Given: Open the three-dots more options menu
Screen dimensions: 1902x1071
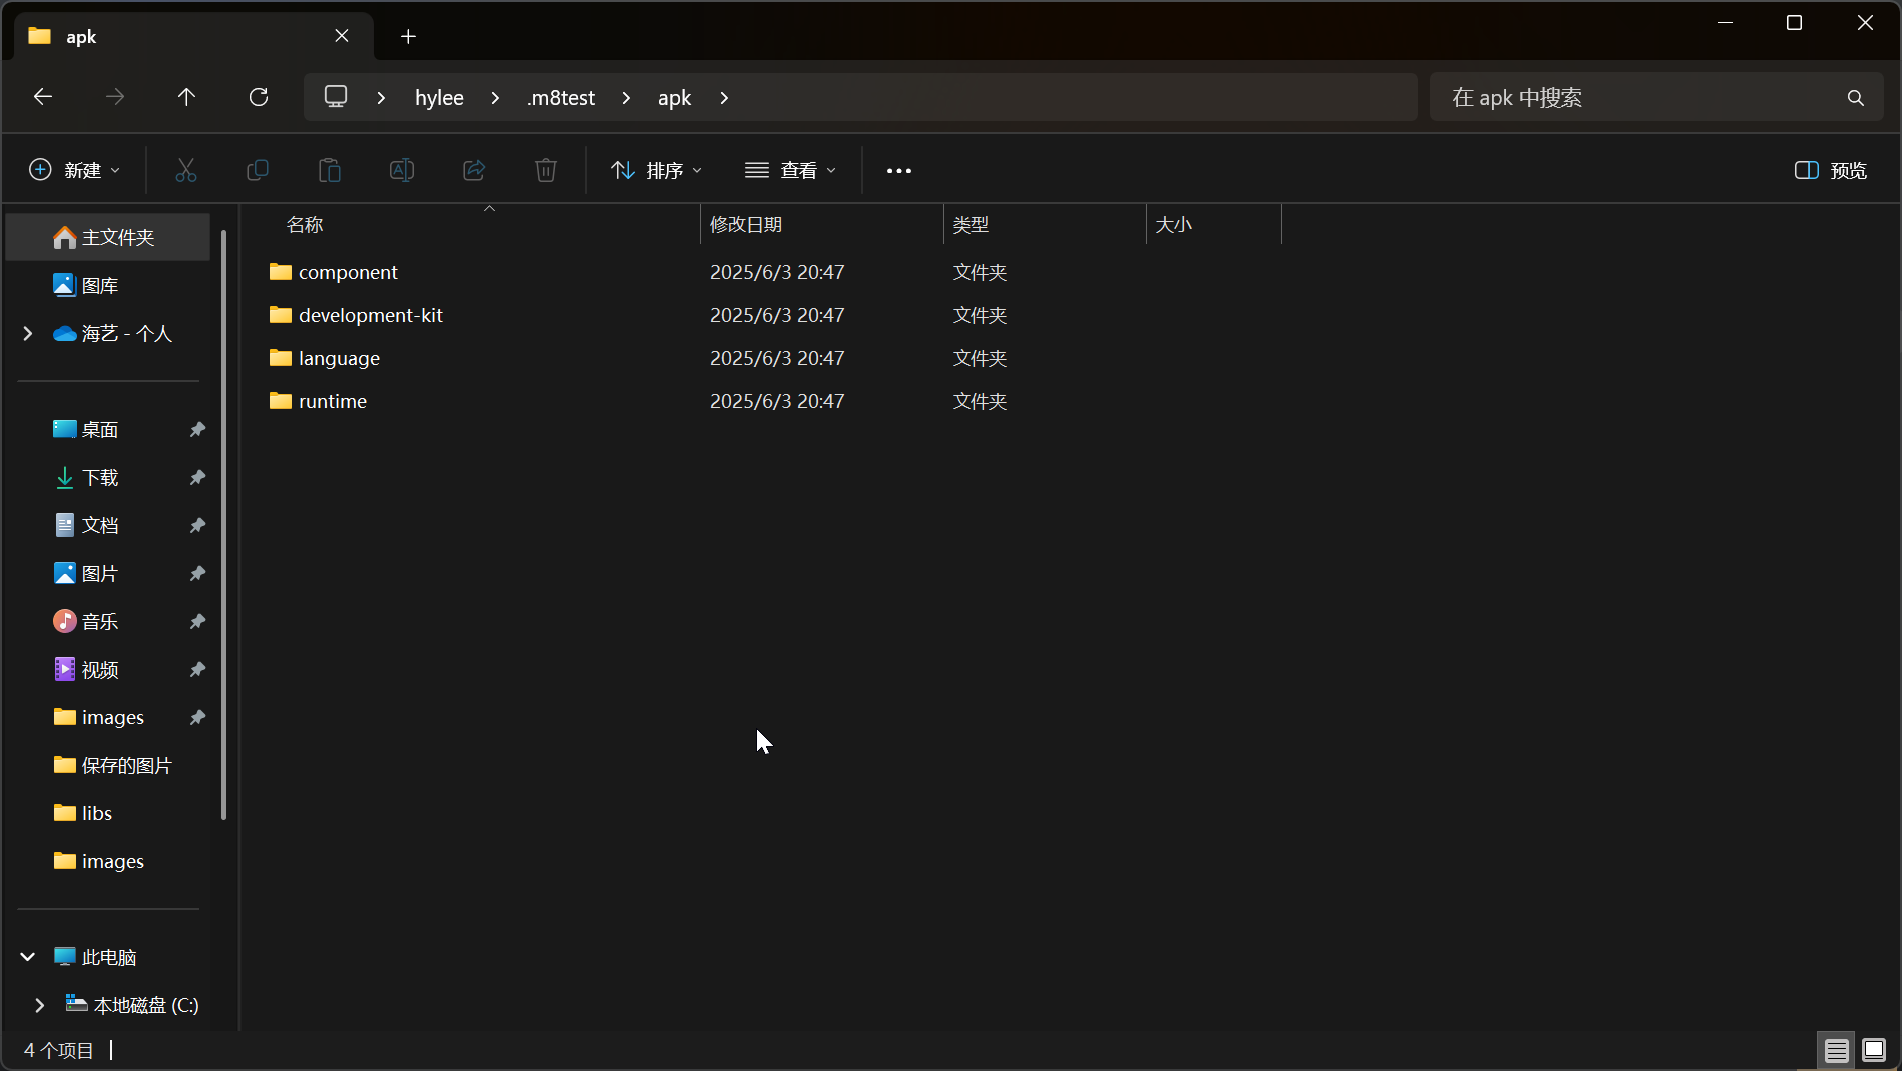Looking at the screenshot, I should (899, 171).
